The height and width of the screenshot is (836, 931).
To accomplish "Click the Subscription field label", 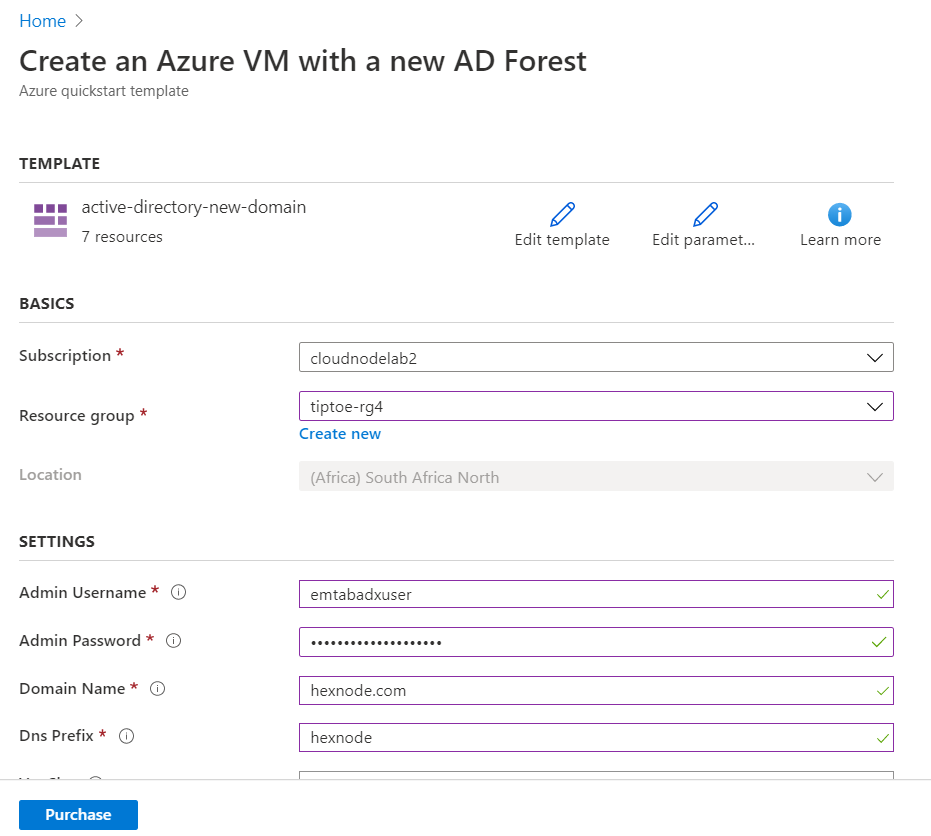I will [65, 356].
